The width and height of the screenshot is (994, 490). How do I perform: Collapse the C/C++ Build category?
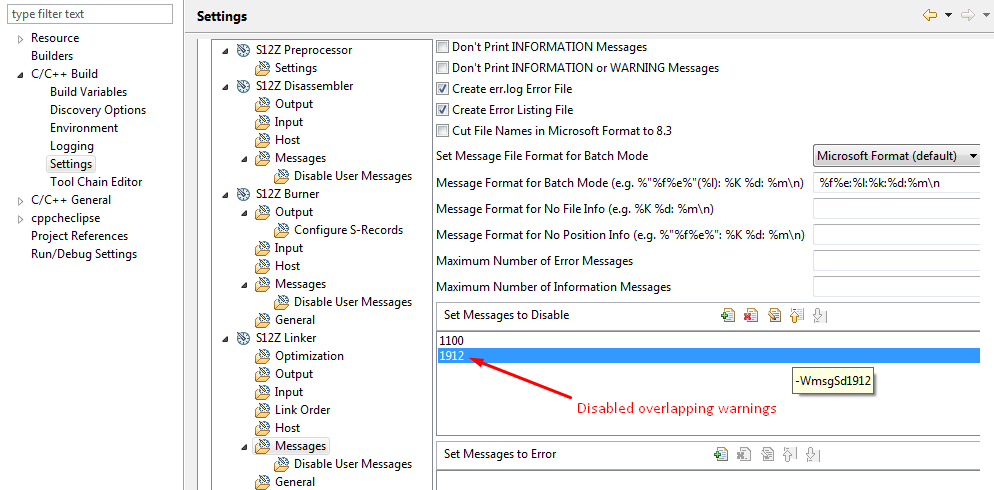pos(21,75)
